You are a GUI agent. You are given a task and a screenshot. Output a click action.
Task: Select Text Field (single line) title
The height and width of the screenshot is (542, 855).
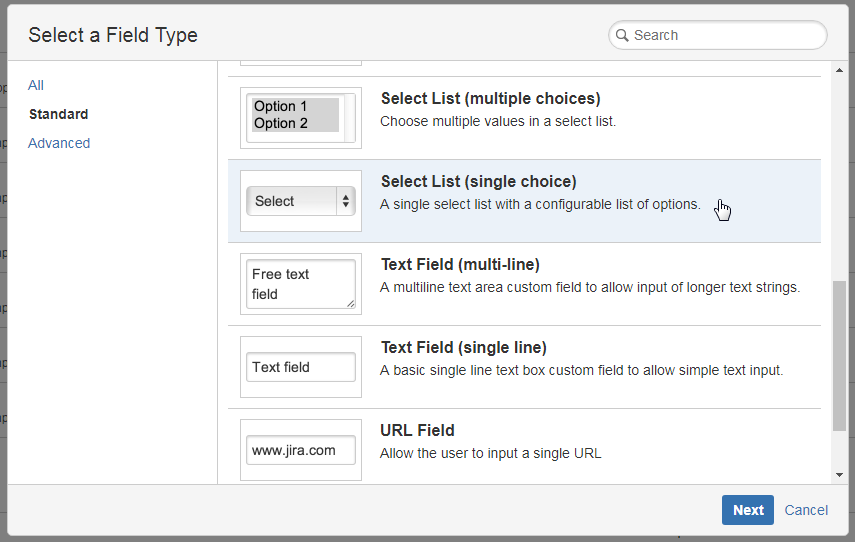pyautogui.click(x=463, y=348)
